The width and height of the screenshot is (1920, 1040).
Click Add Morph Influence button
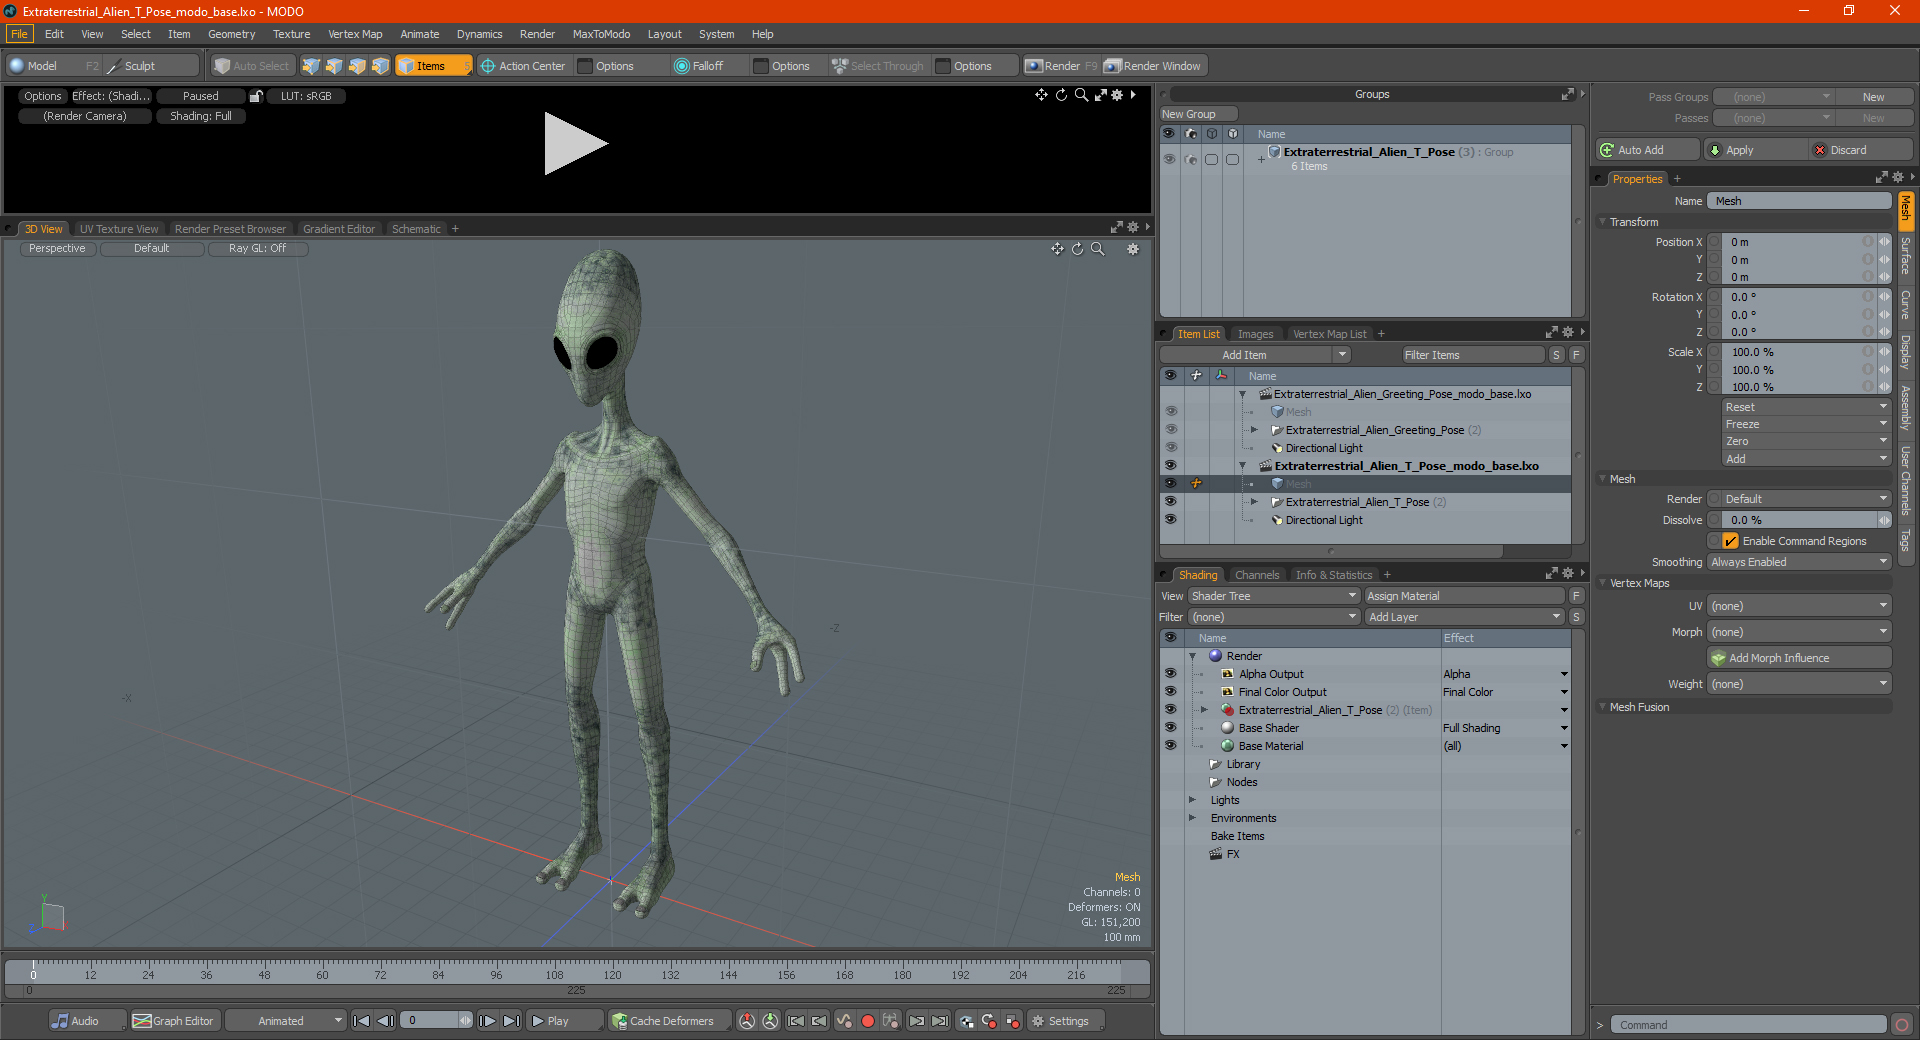(1799, 658)
